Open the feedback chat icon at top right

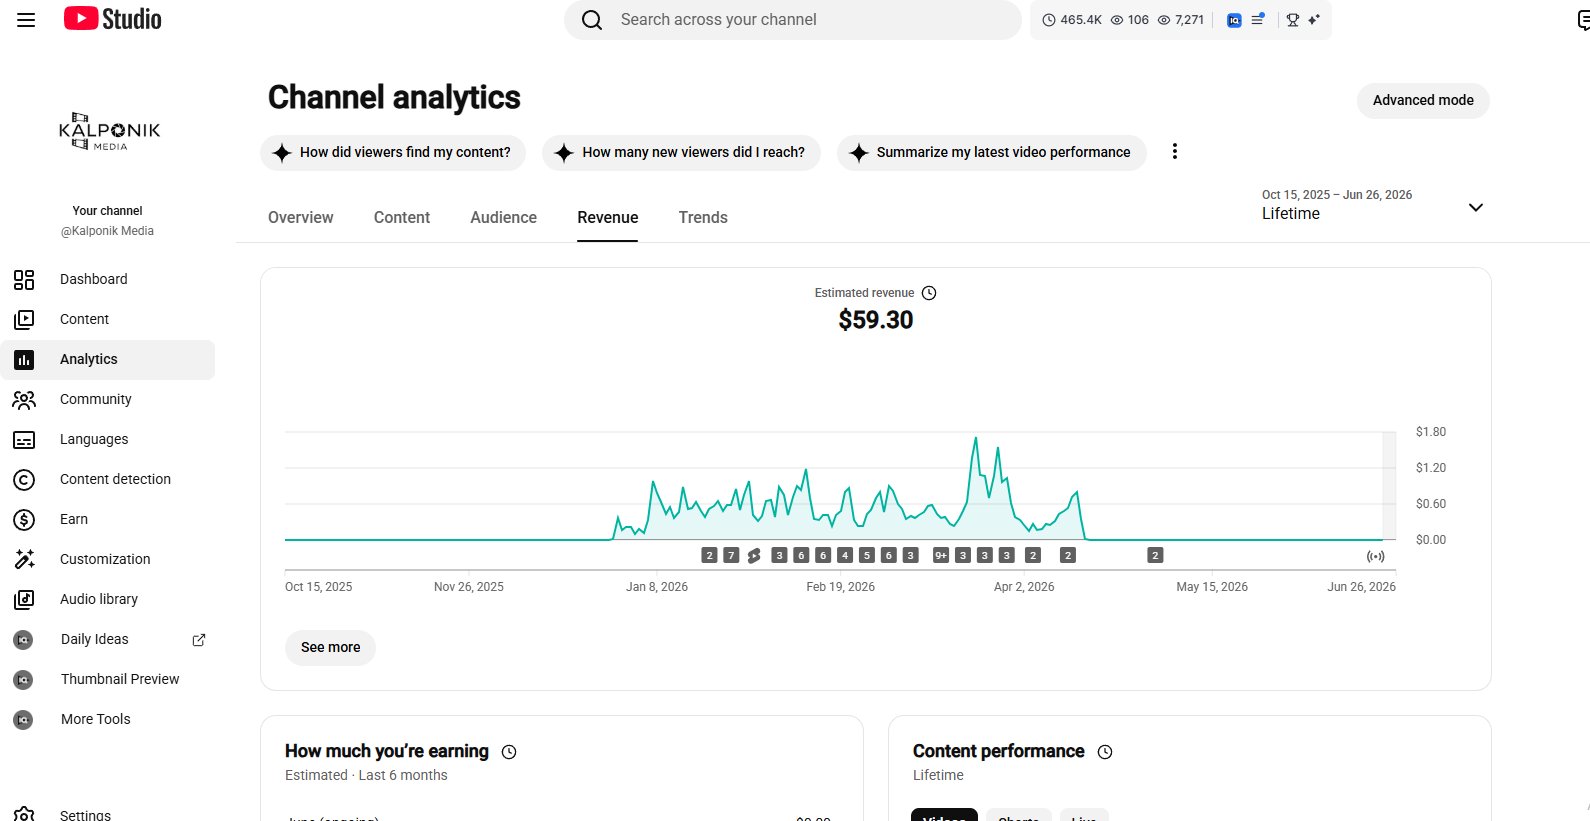(x=1583, y=20)
